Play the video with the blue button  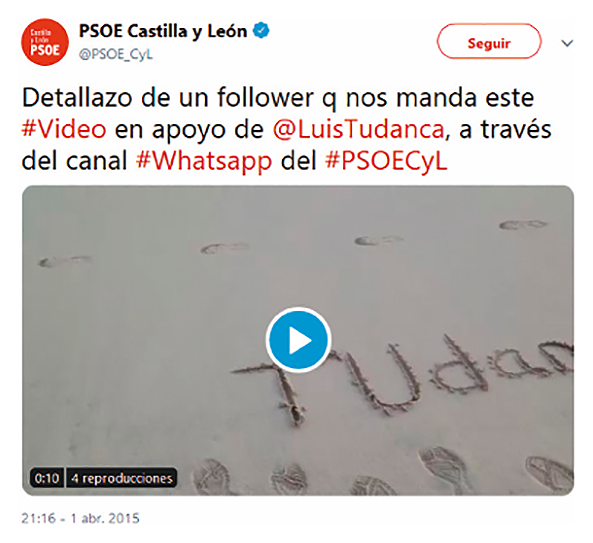[298, 340]
